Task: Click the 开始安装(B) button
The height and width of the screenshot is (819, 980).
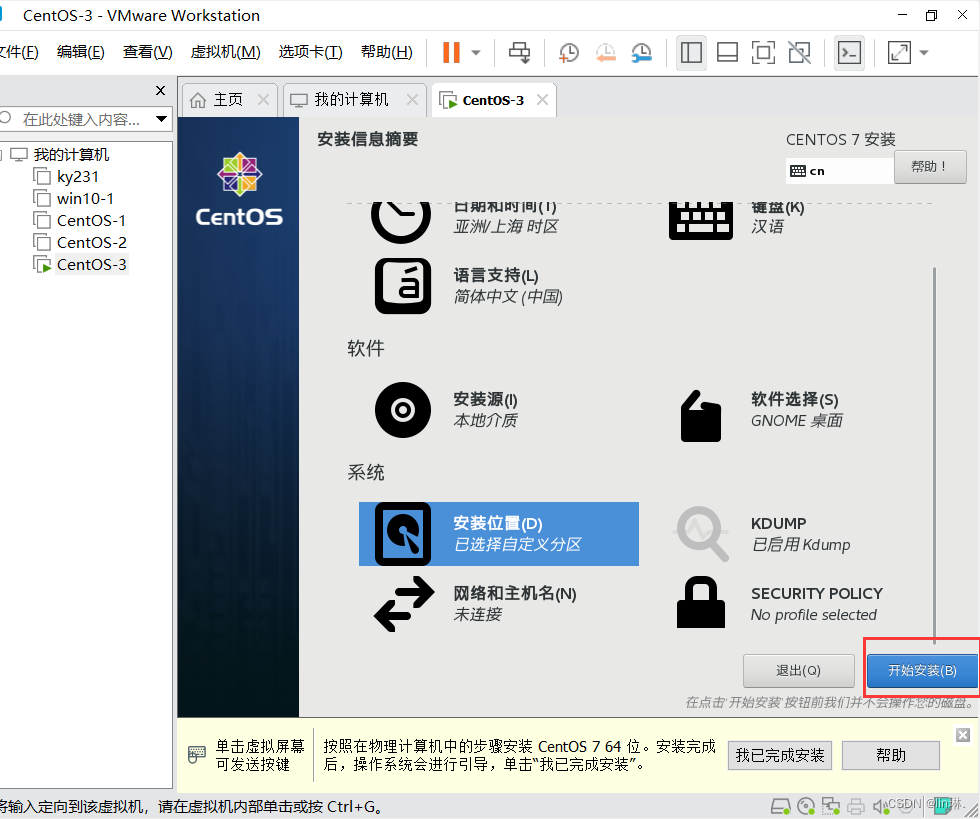Action: point(922,671)
